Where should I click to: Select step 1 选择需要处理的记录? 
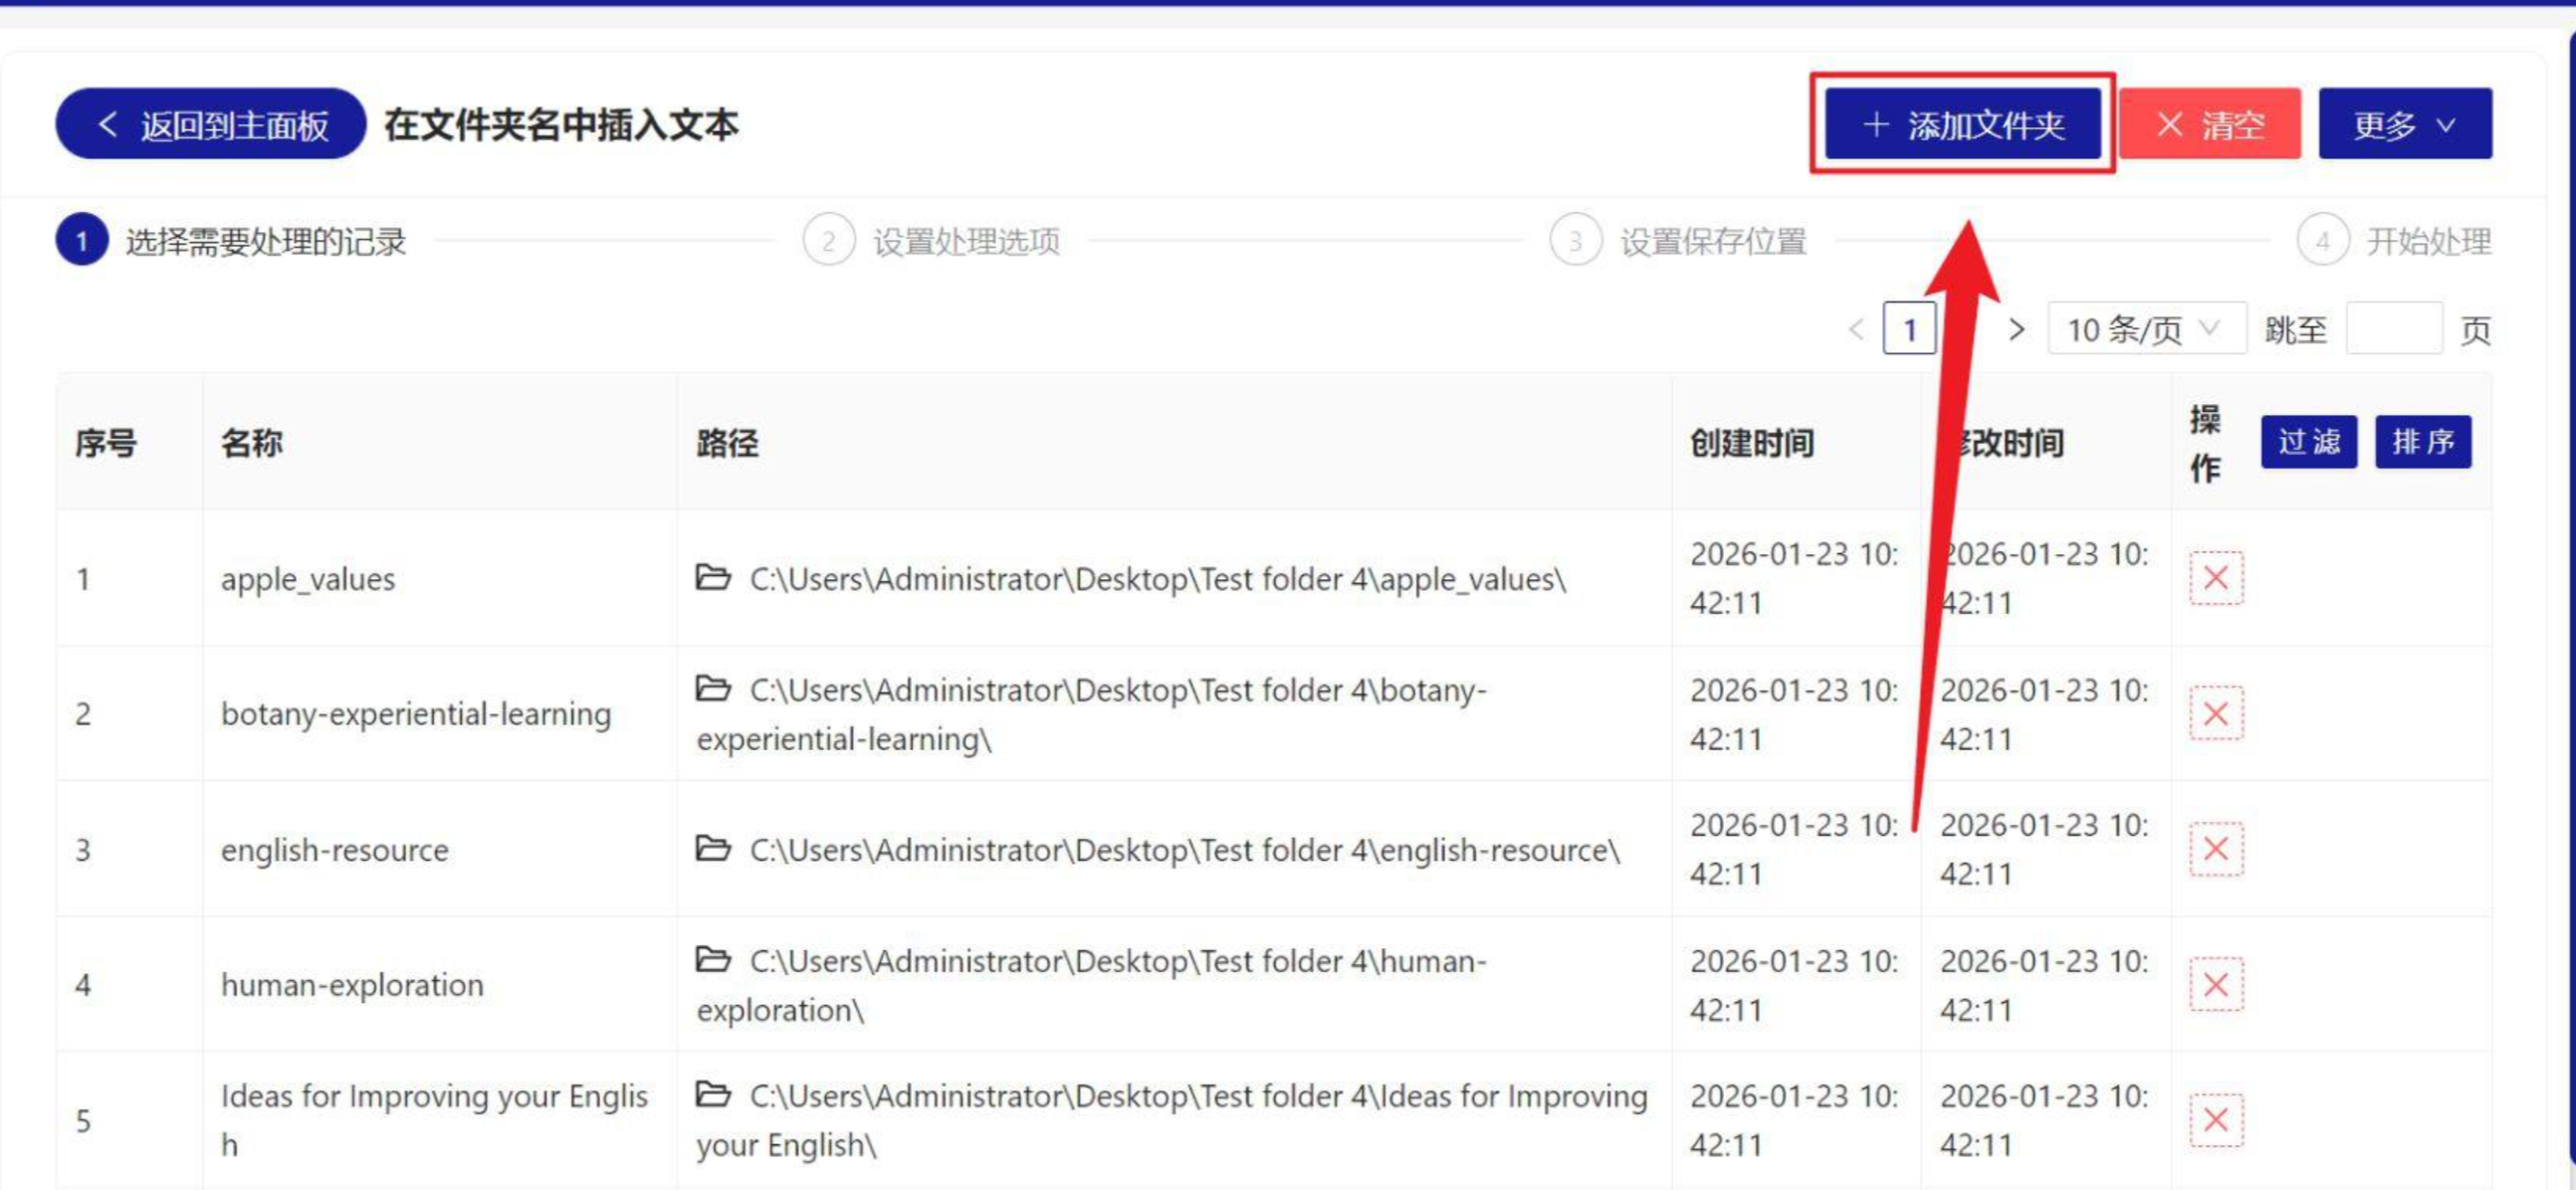coord(231,241)
